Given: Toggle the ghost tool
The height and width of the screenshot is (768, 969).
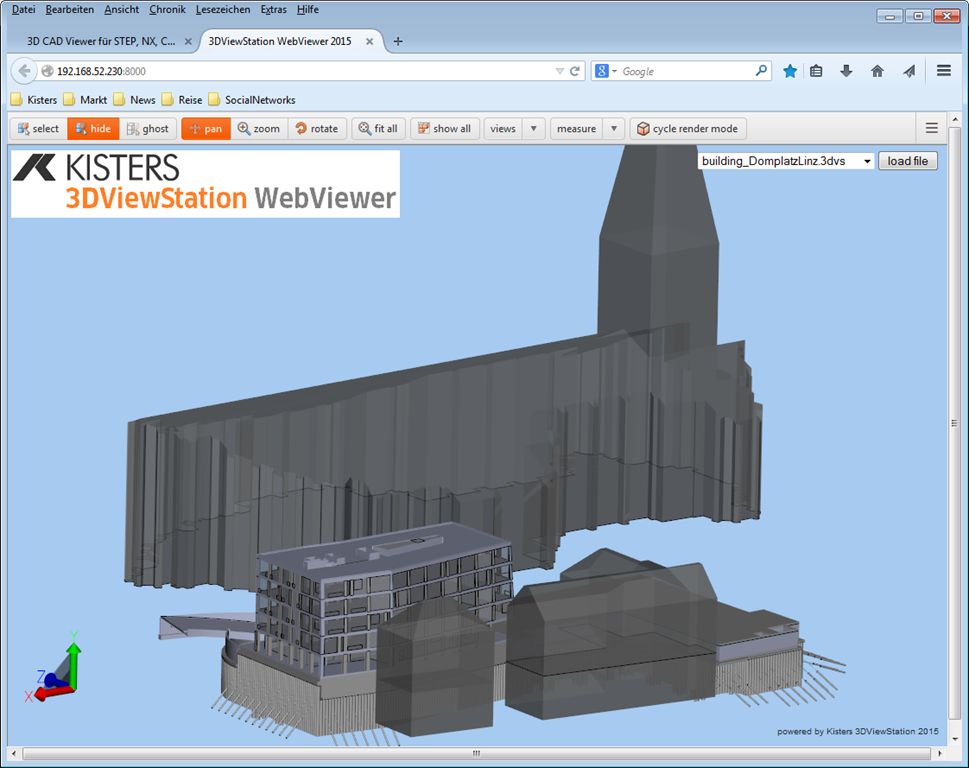Looking at the screenshot, I should [148, 129].
